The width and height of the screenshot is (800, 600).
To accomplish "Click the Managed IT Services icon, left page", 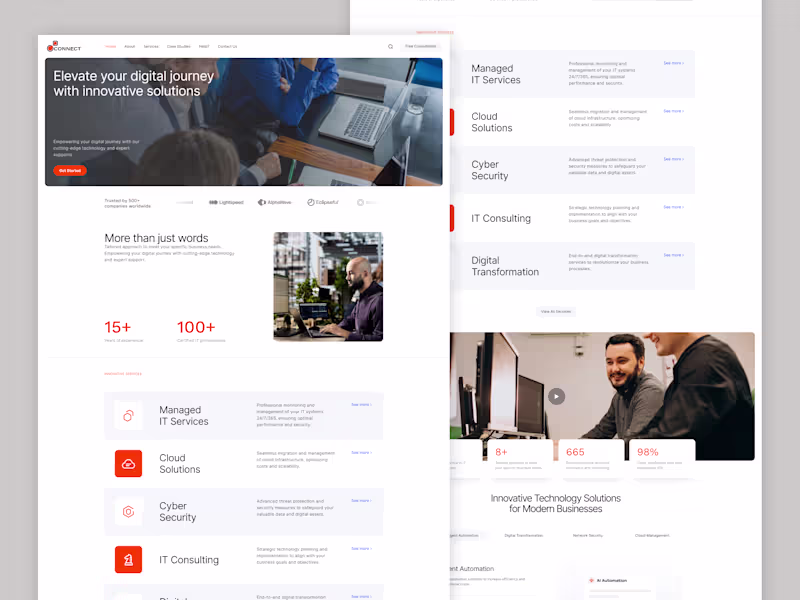I will tap(129, 416).
